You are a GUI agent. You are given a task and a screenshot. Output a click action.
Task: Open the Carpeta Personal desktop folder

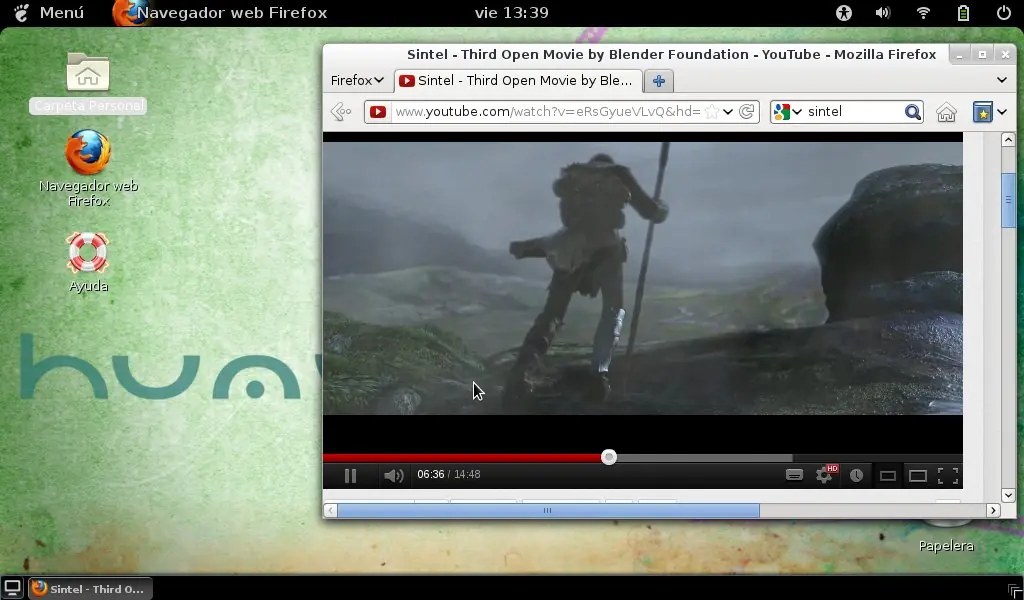click(88, 83)
